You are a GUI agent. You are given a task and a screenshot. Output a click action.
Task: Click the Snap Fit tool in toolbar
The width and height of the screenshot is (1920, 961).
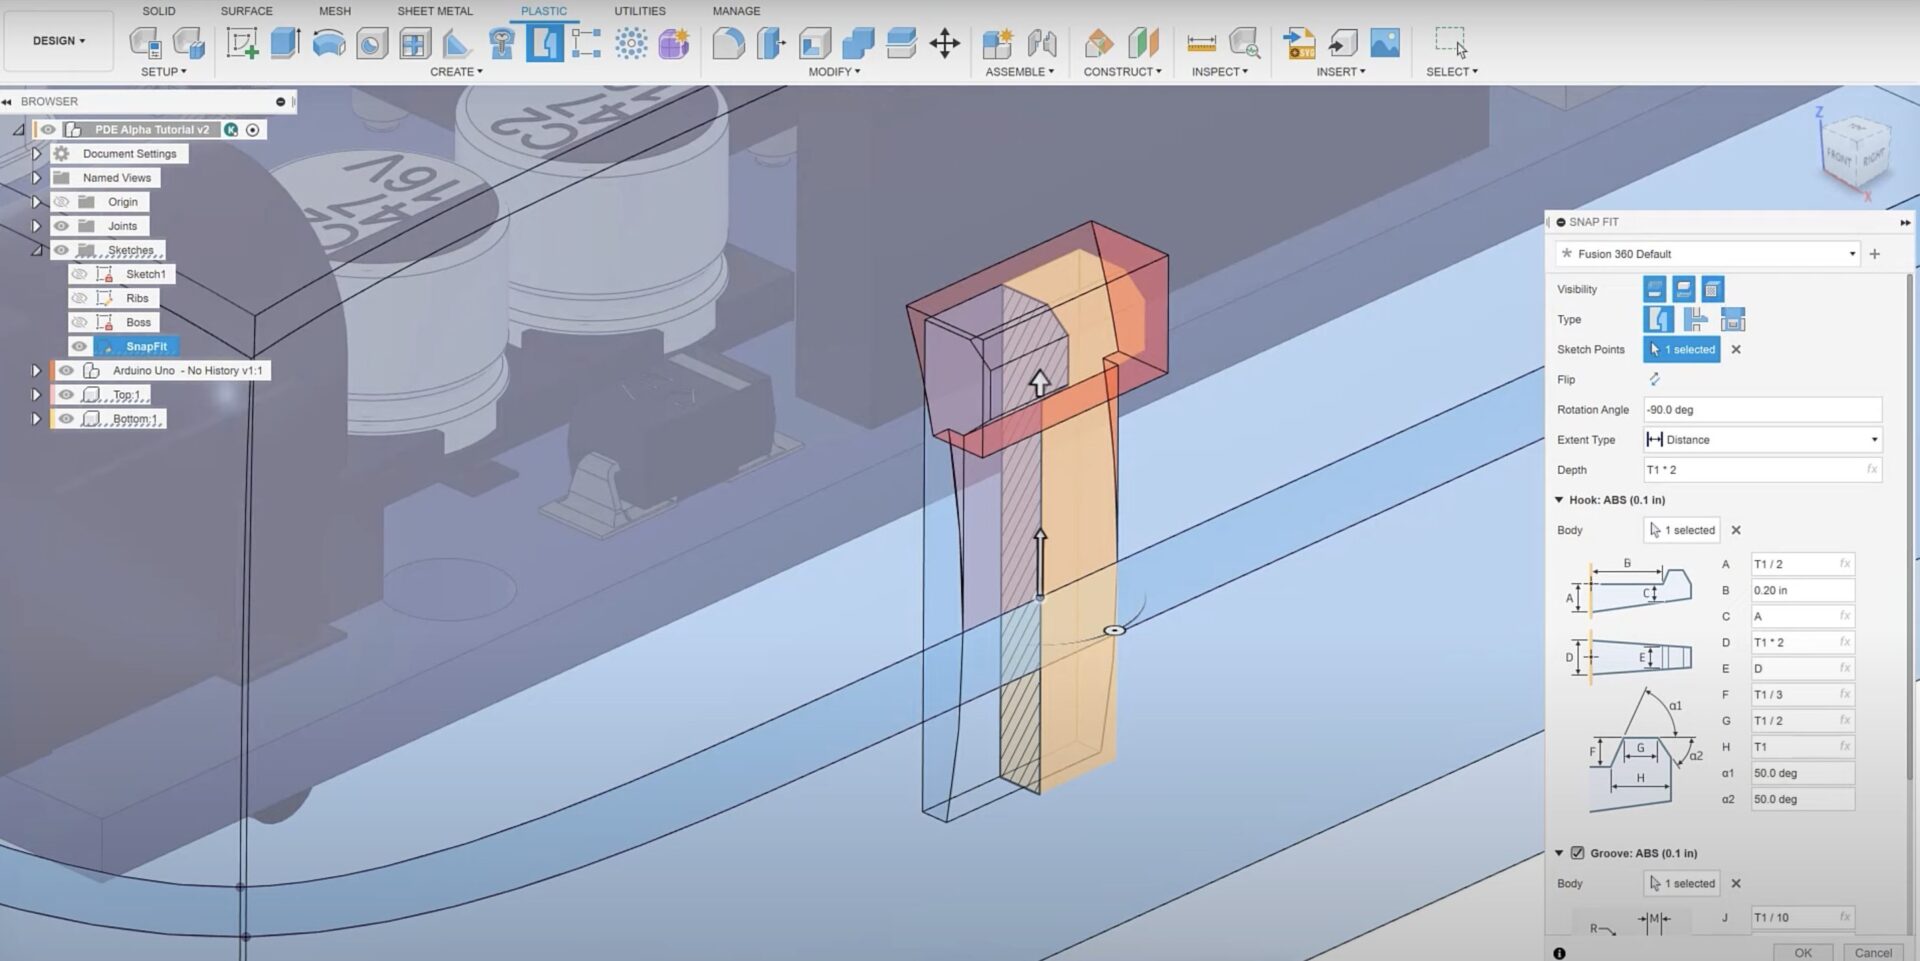click(544, 43)
